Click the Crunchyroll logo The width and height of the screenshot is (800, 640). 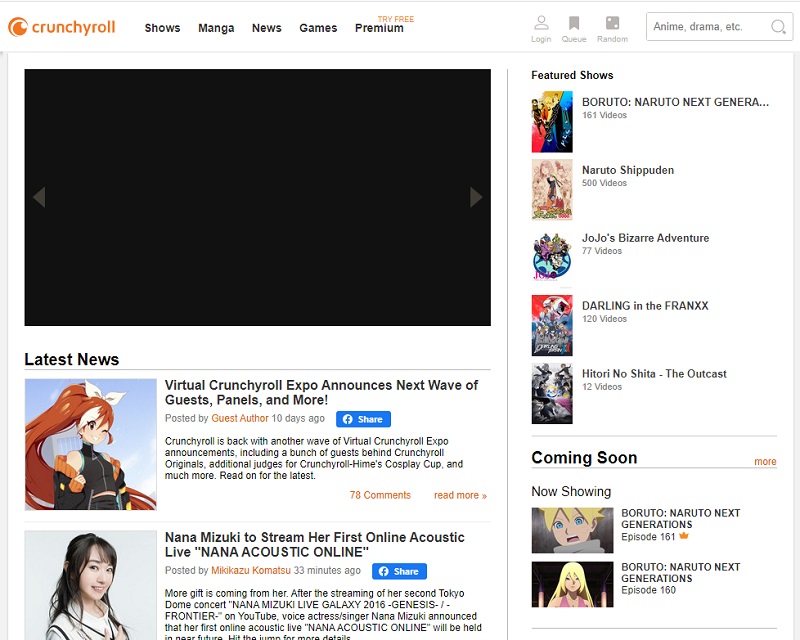coord(62,27)
